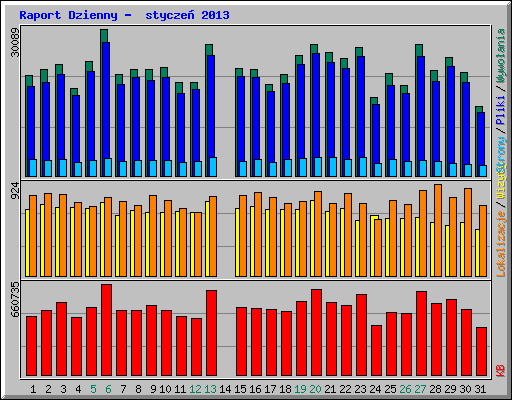Screen dimensions: 512x400
Task: Click the blue files bar for day 23
Action: (360, 116)
